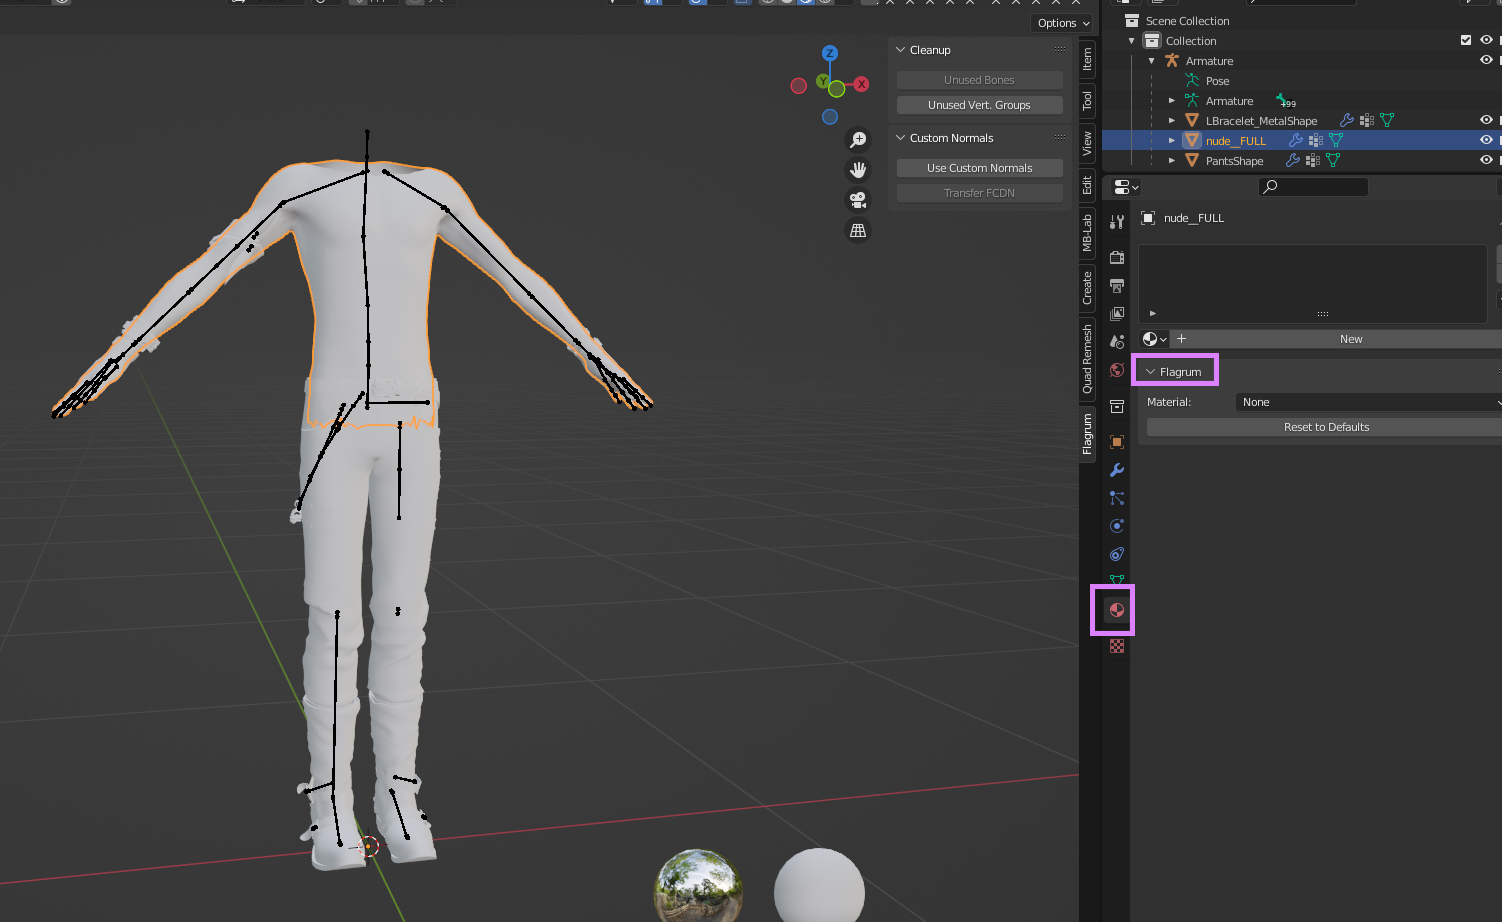1502x922 pixels.
Task: Toggle Collection exclude checkbox in outliner
Action: [1466, 40]
